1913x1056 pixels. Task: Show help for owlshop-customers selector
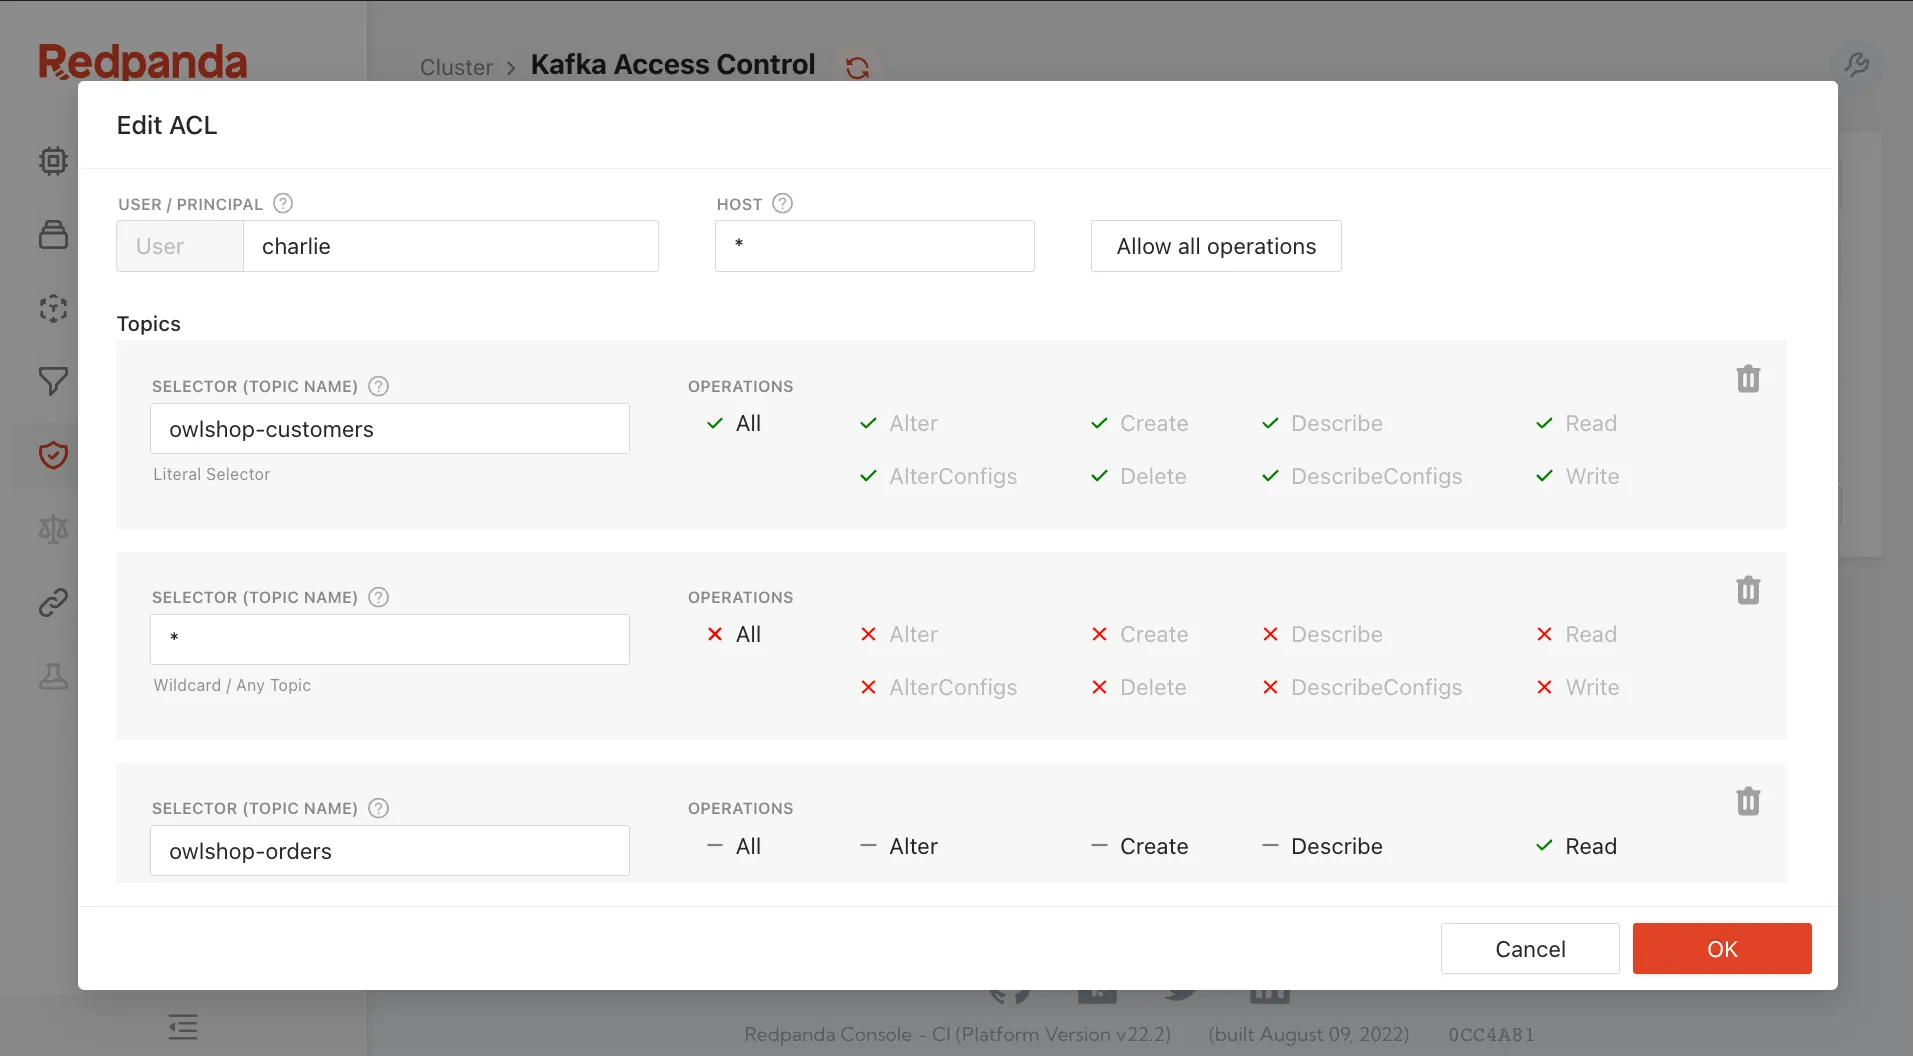[378, 386]
